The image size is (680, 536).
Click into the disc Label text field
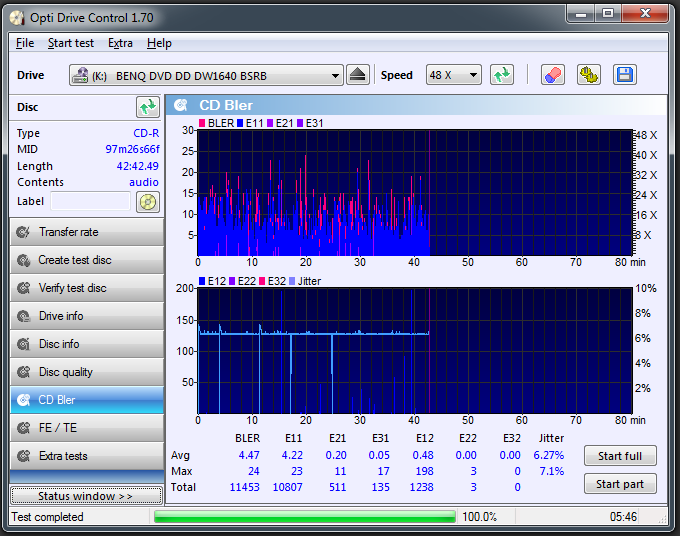[x=90, y=202]
